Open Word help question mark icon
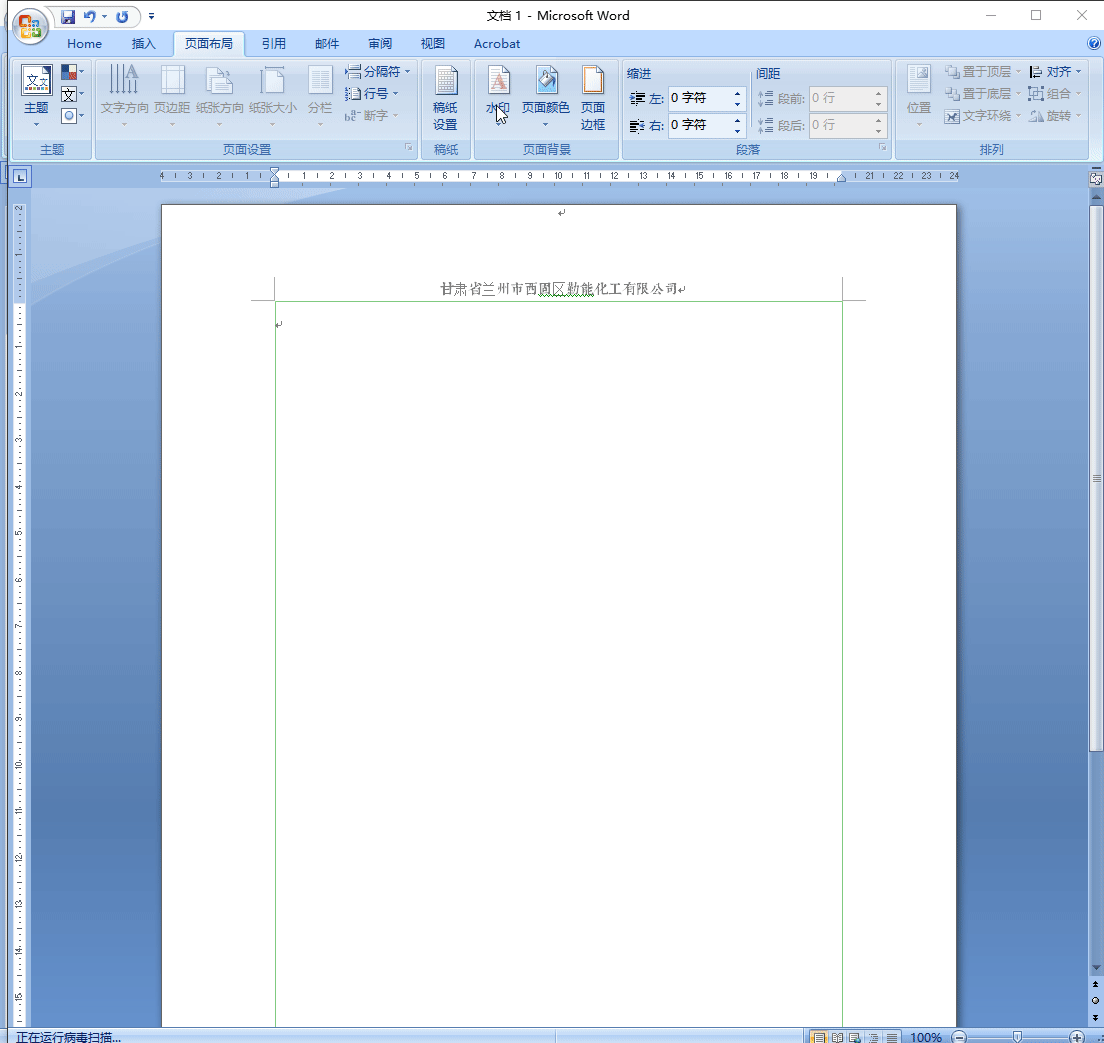The width and height of the screenshot is (1104, 1043). 1094,44
